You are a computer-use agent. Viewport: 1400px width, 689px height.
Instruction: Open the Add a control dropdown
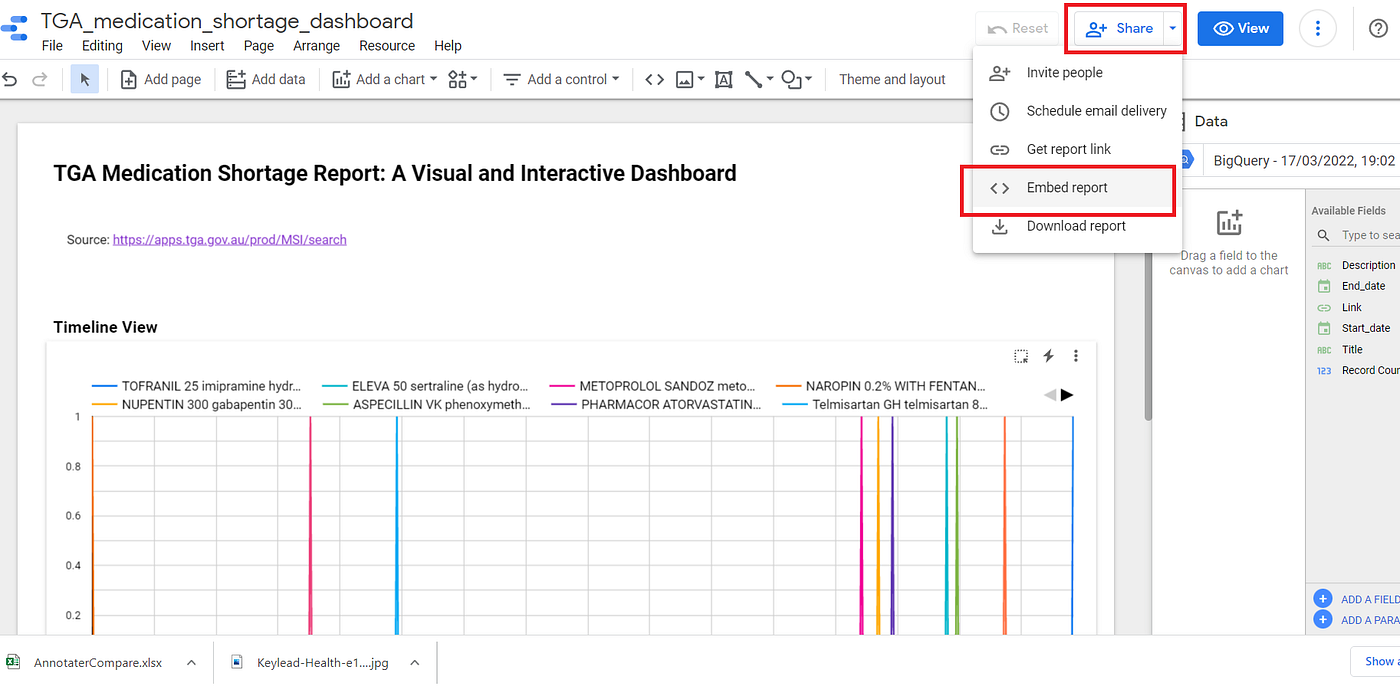coord(560,79)
